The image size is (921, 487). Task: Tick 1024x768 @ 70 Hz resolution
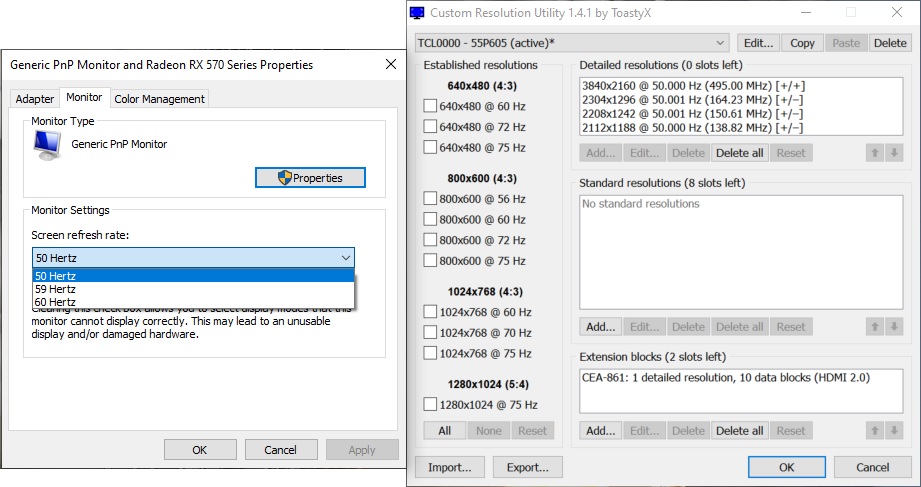tap(430, 333)
